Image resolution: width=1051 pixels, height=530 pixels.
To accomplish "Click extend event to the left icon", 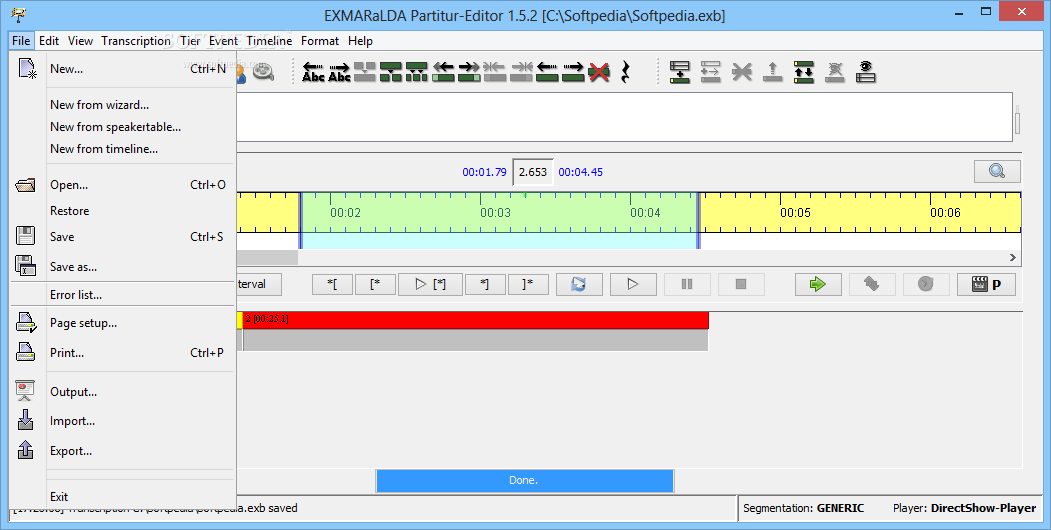I will (x=443, y=72).
